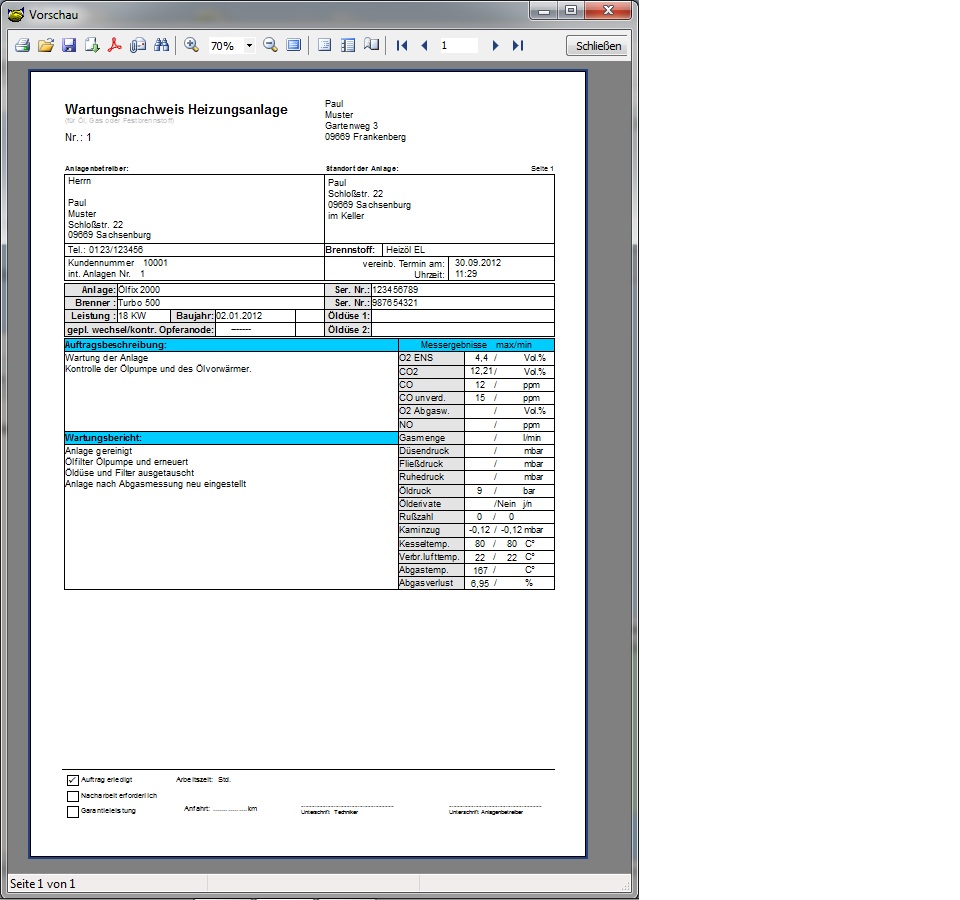This screenshot has width=960, height=900.
Task: Click the Vorschau window title bar icon
Action: (x=17, y=14)
